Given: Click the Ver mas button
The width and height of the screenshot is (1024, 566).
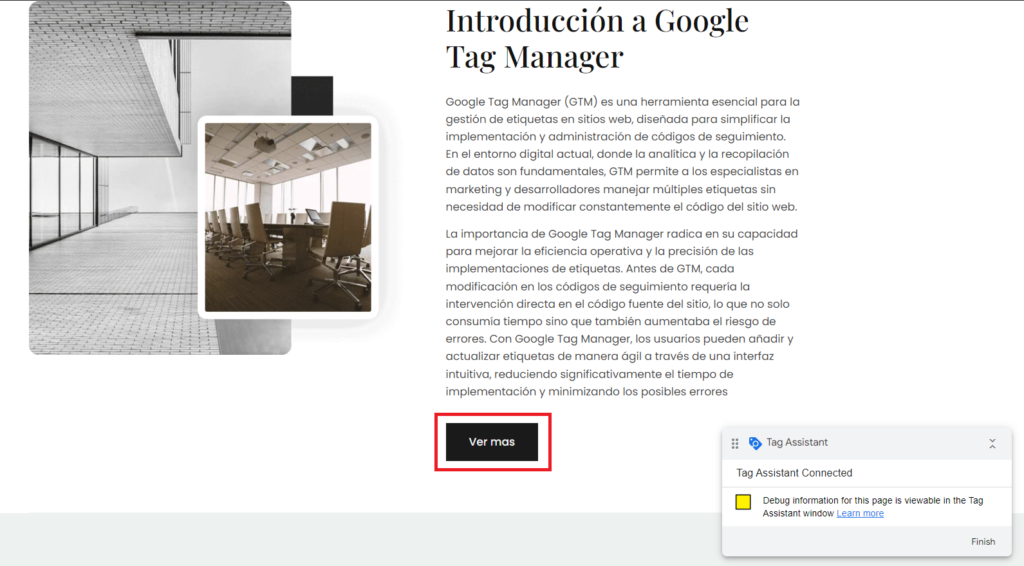Looking at the screenshot, I should coord(492,442).
